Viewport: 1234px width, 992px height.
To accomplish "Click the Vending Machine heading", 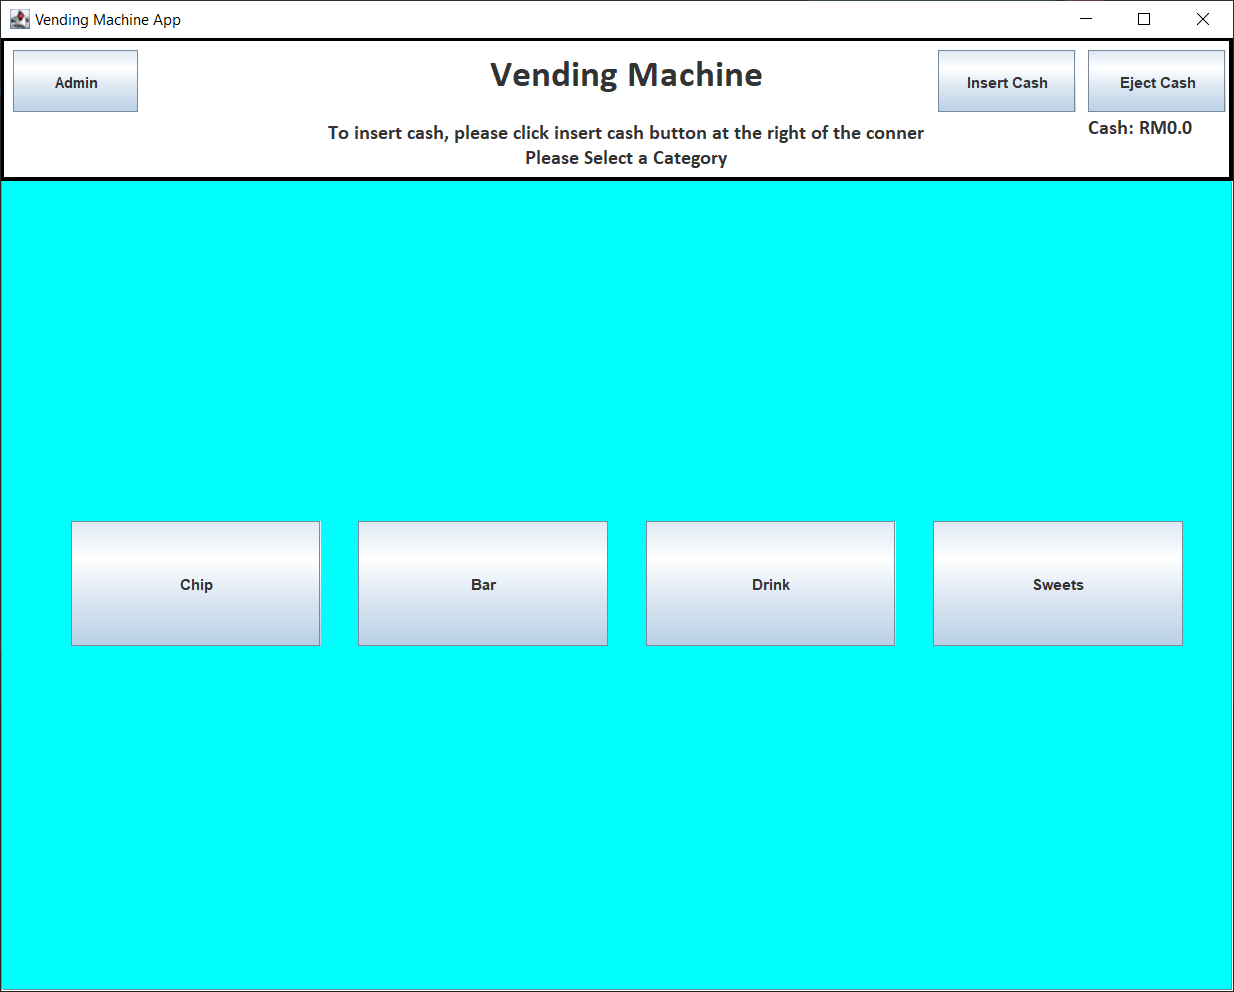I will click(626, 75).
